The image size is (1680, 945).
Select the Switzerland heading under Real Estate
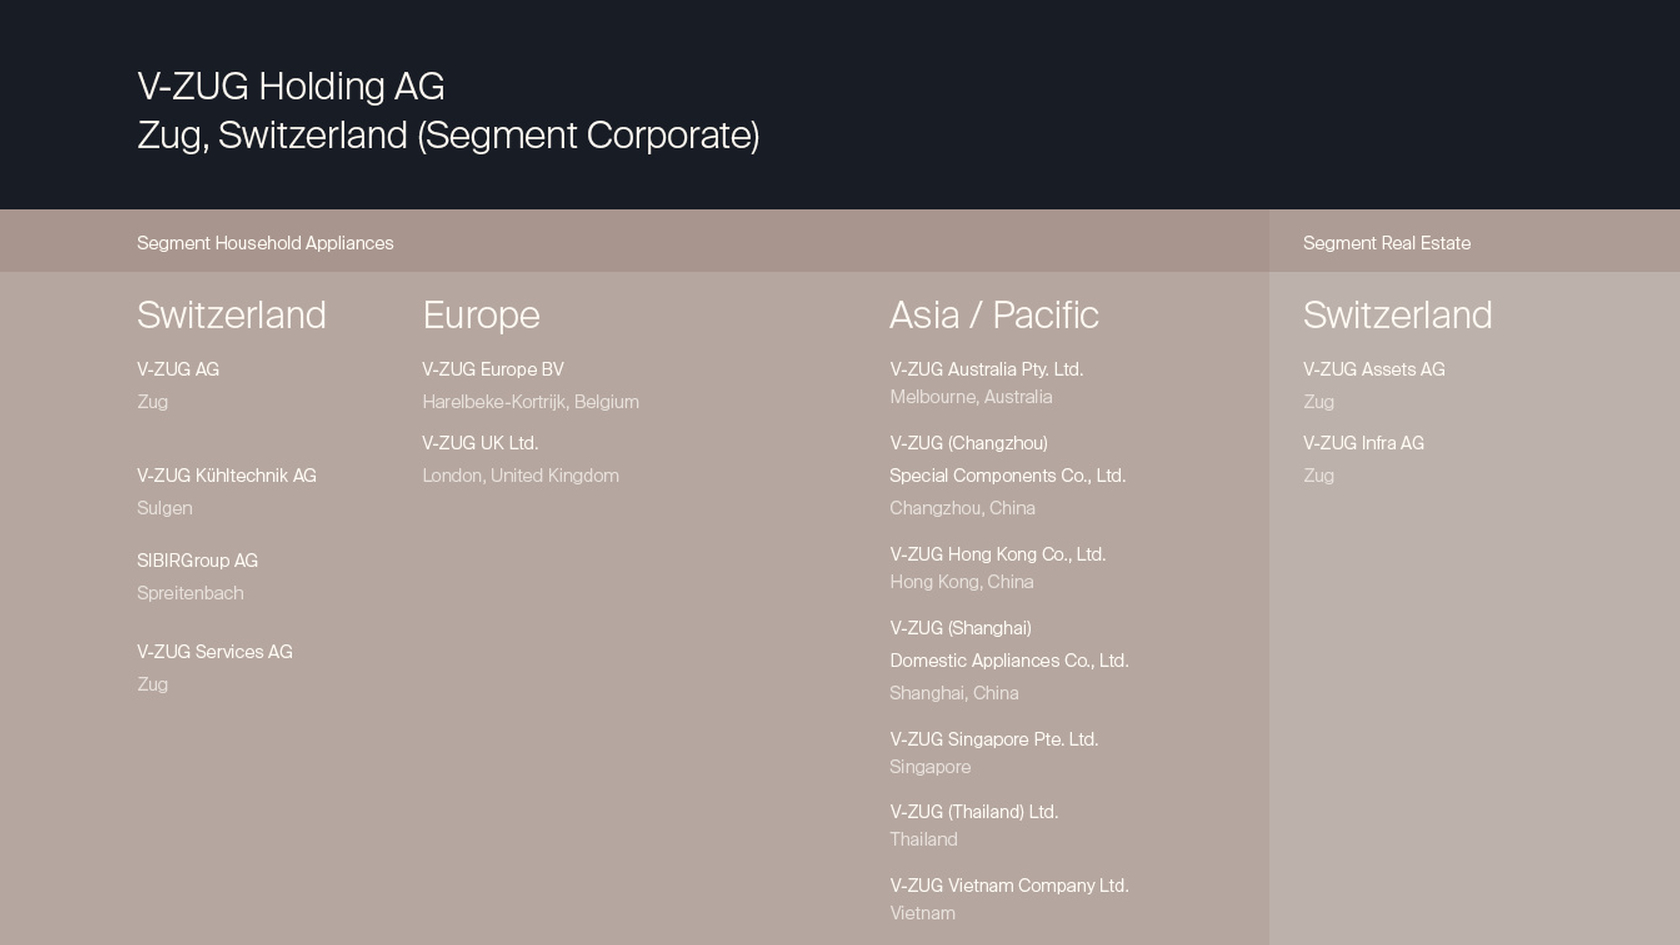[x=1397, y=315]
